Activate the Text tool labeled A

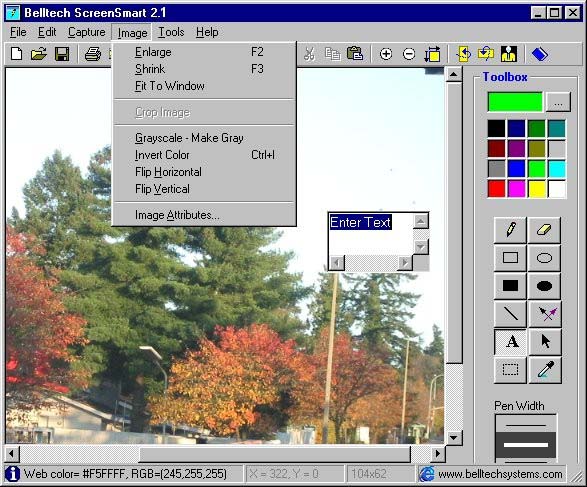point(511,342)
